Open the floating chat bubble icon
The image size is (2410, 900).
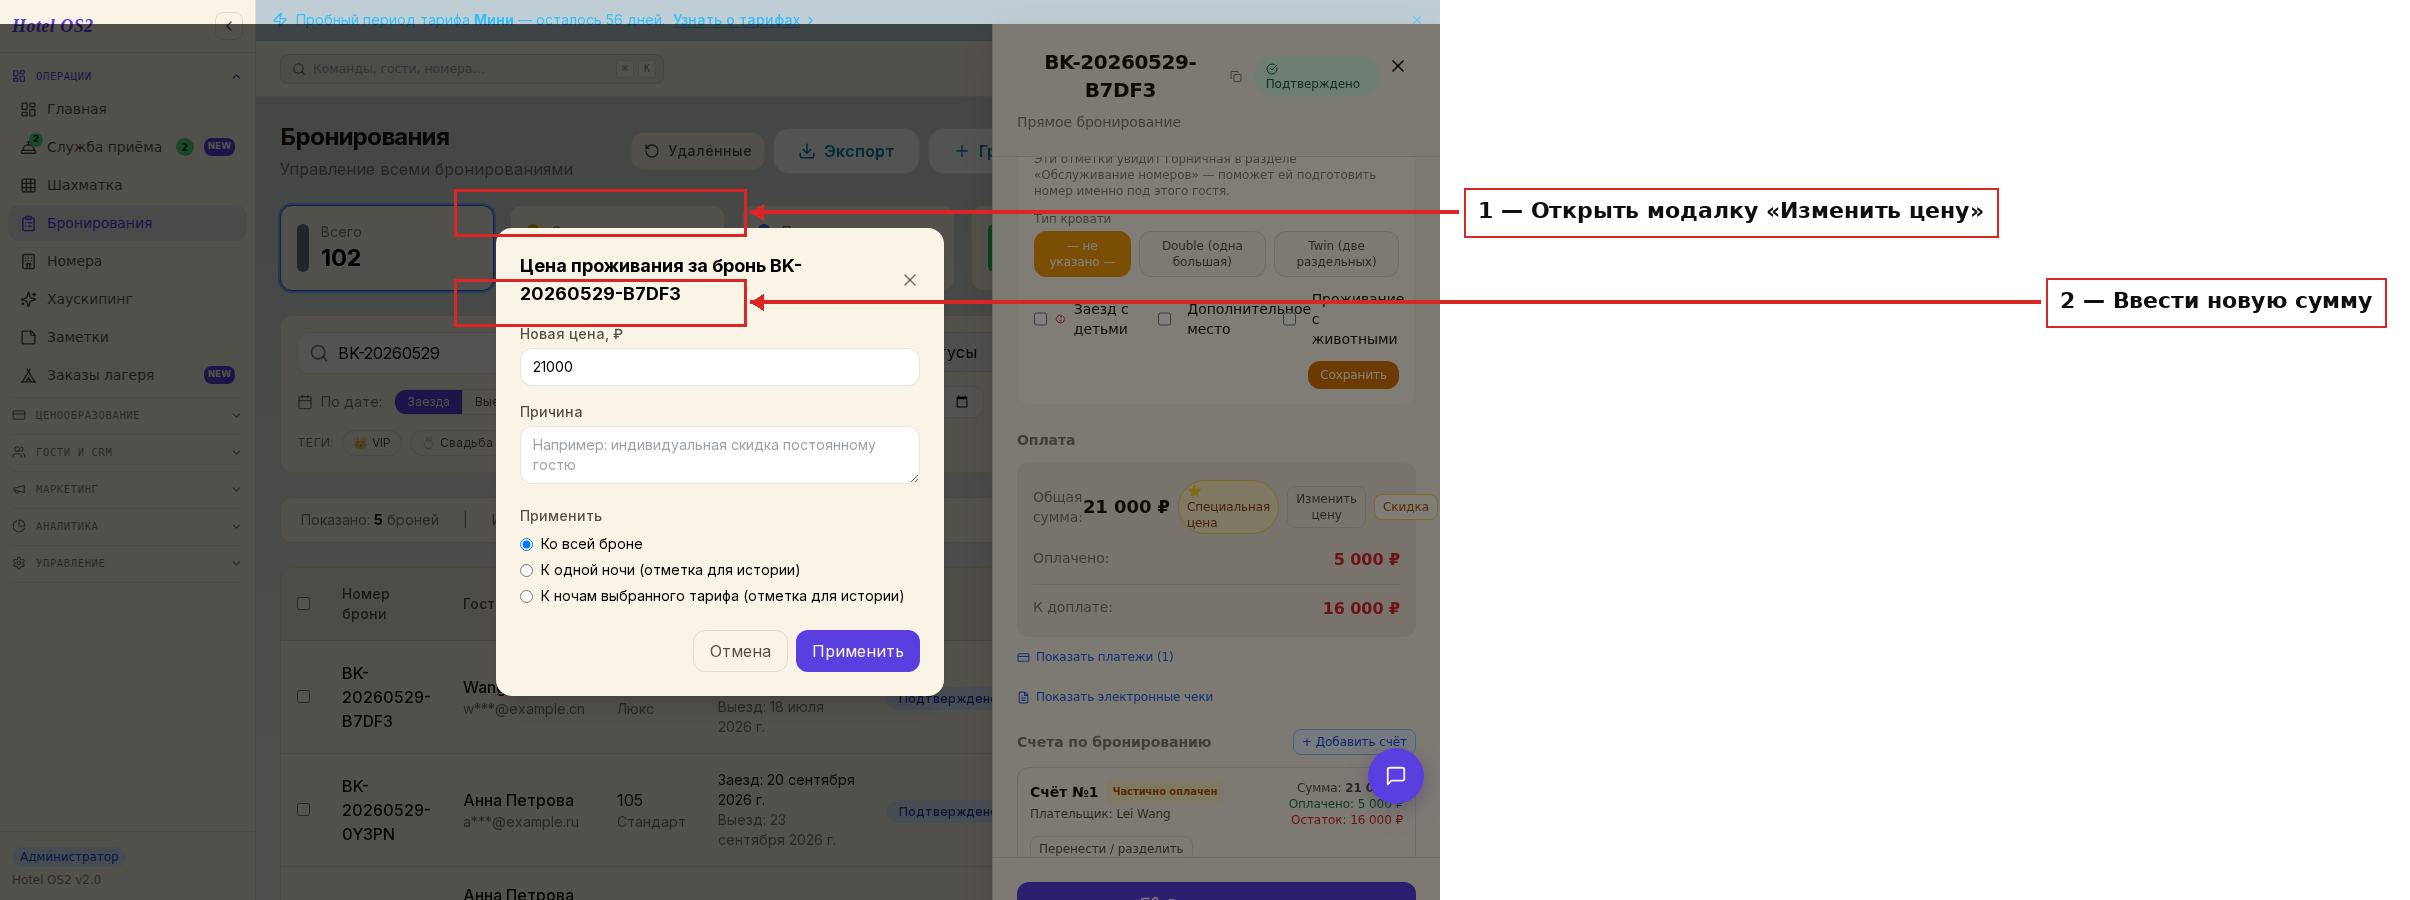[x=1396, y=776]
